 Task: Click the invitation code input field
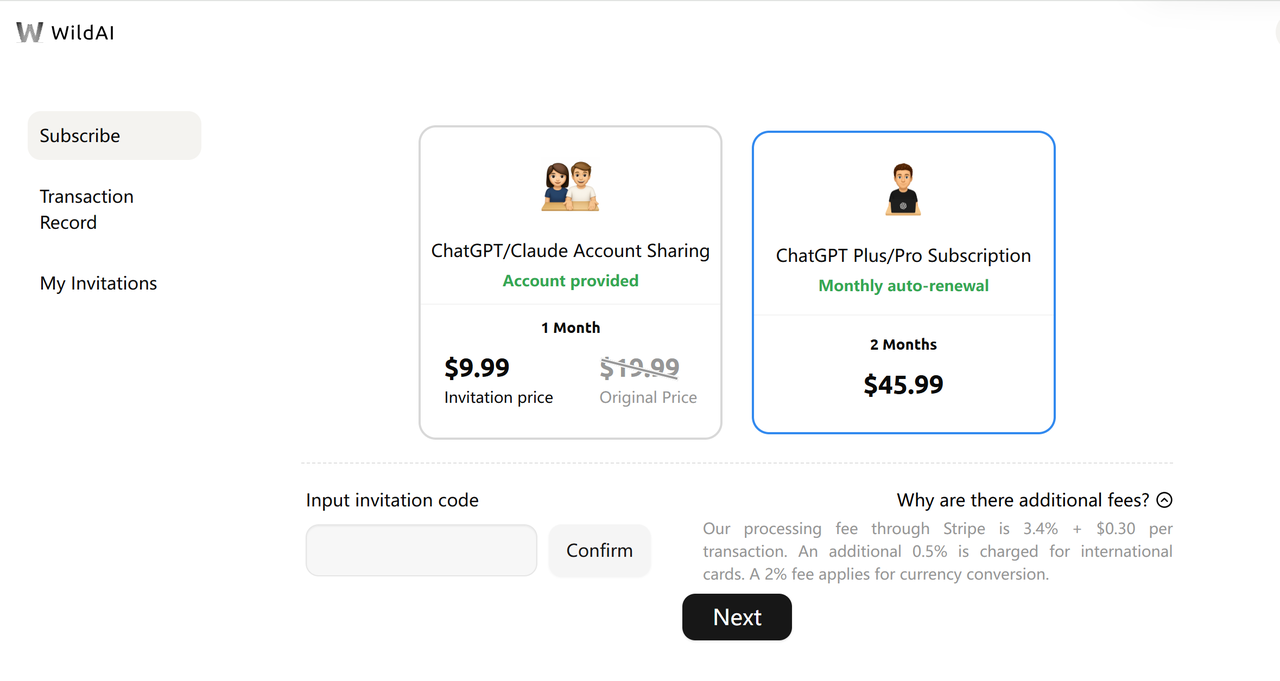[x=421, y=551]
